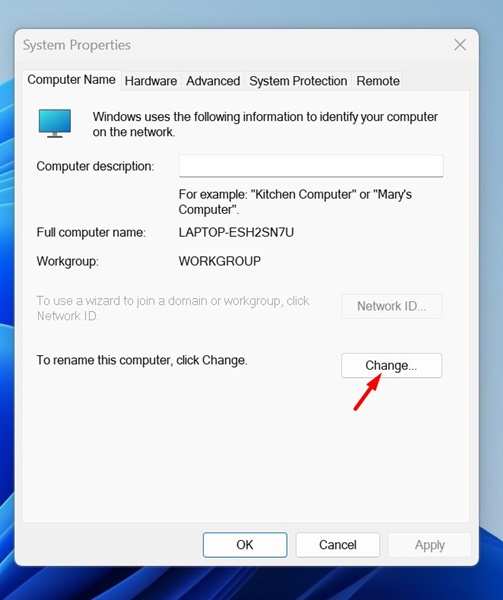The height and width of the screenshot is (600, 503).
Task: Click the full computer name LAPTOP-ESH2SN7U
Action: [236, 232]
